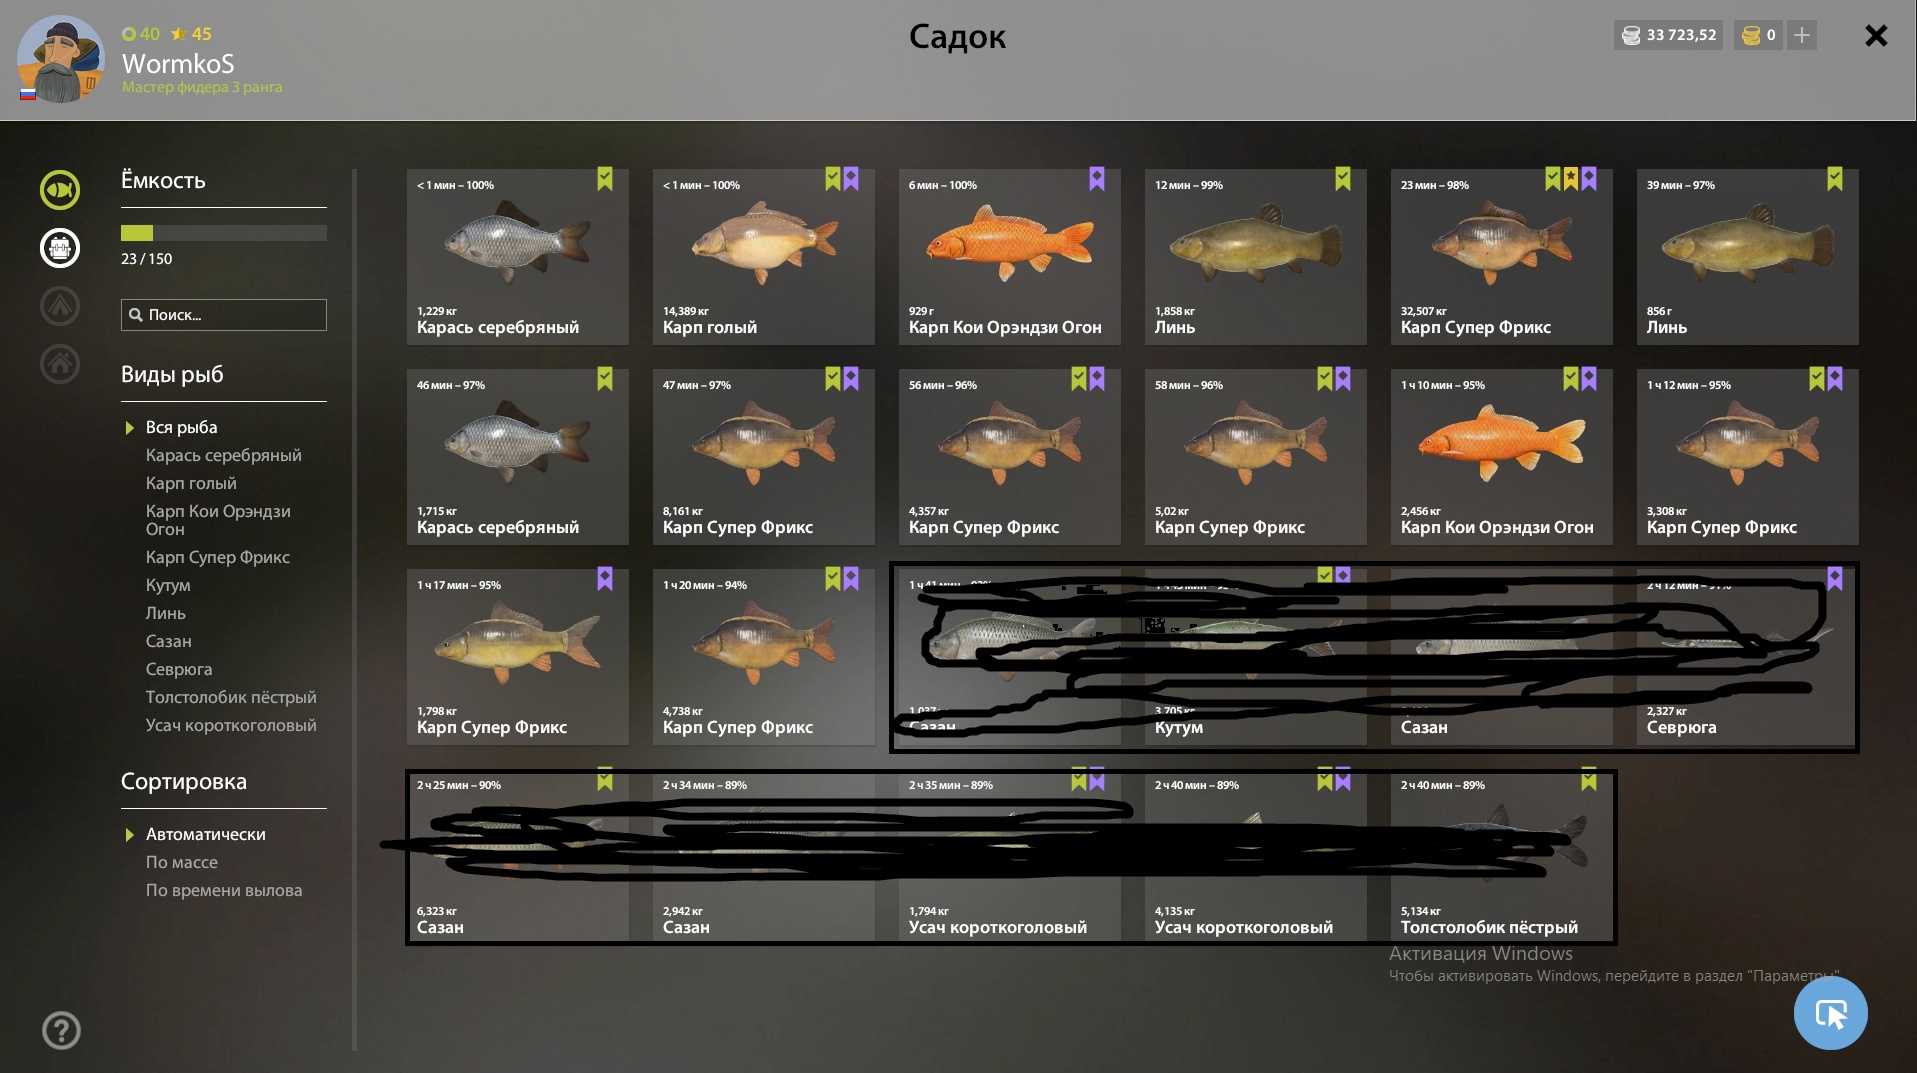Select sorting option По времени вылова
The height and width of the screenshot is (1073, 1917).
coord(224,890)
